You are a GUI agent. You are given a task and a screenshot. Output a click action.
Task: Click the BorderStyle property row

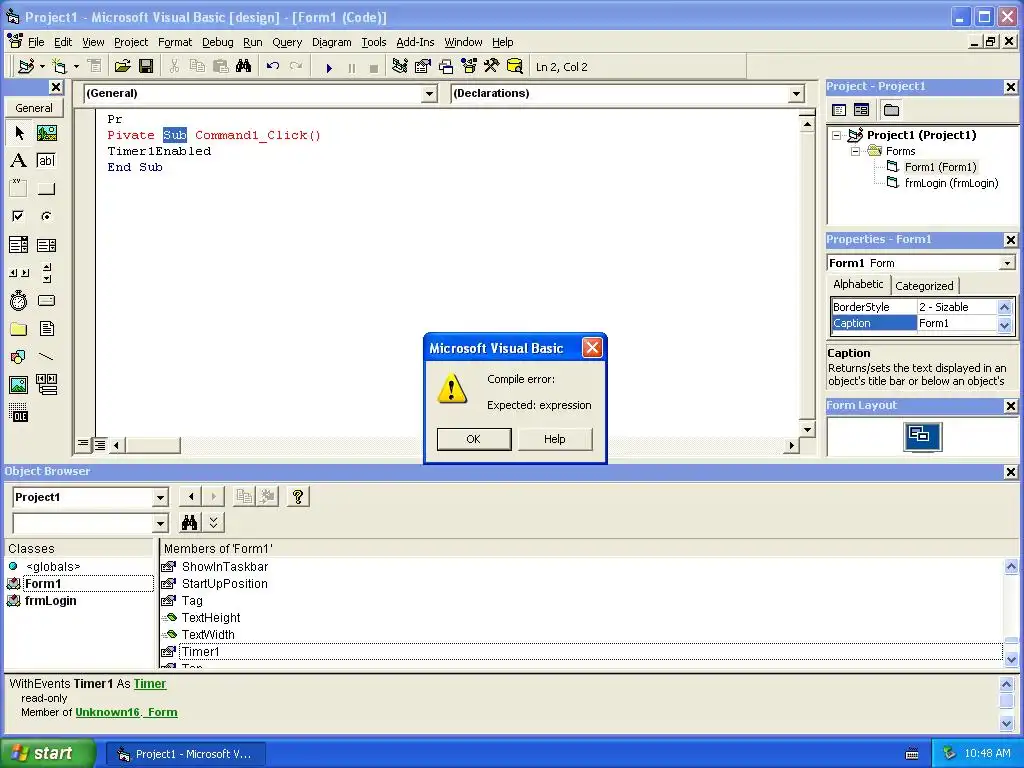point(914,307)
